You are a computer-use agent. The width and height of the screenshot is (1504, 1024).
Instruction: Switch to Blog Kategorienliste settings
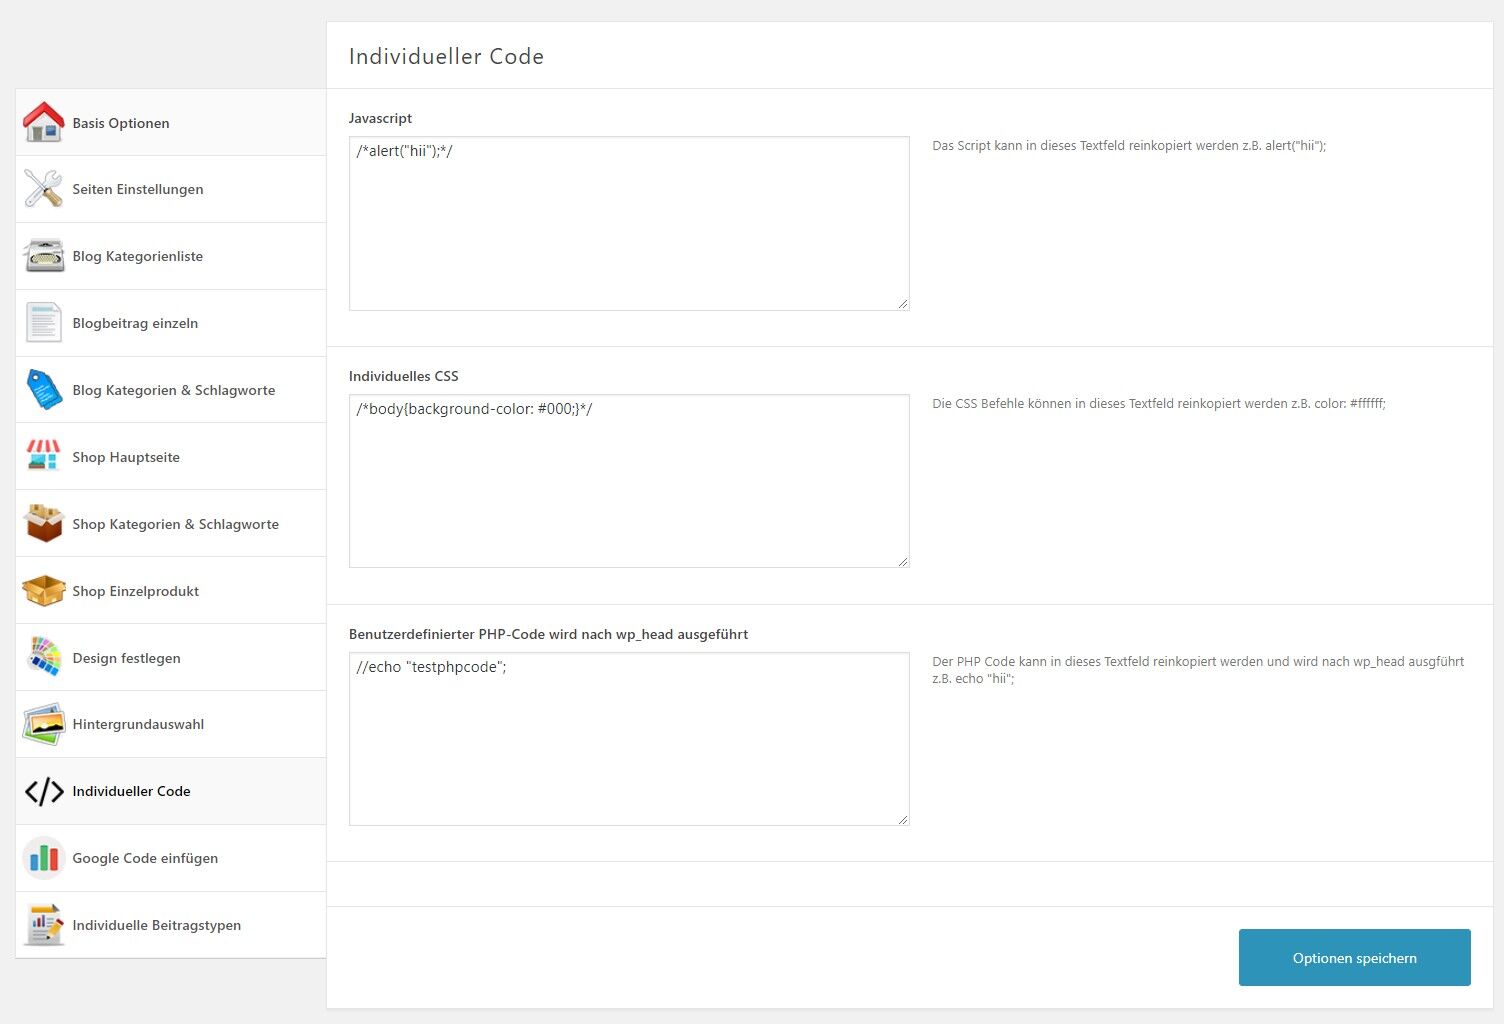coord(171,256)
